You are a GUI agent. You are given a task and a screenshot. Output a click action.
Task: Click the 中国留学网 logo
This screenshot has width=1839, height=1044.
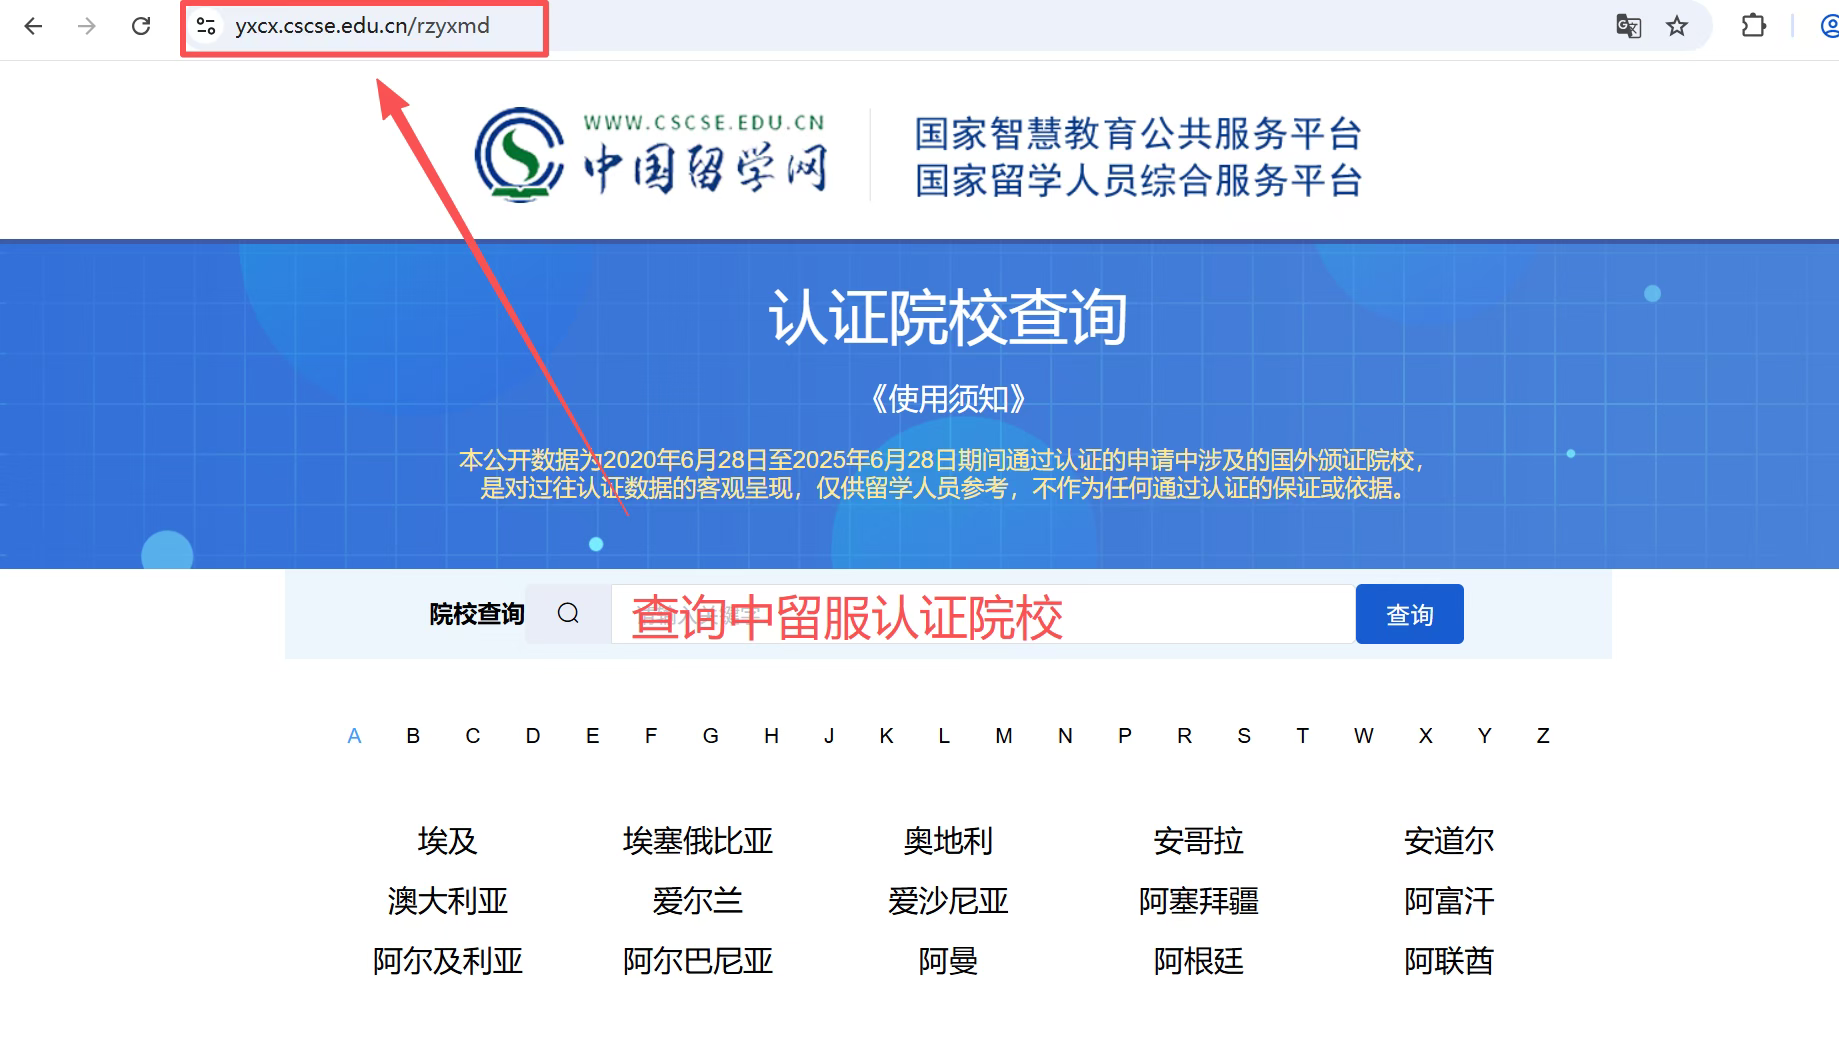coord(651,155)
